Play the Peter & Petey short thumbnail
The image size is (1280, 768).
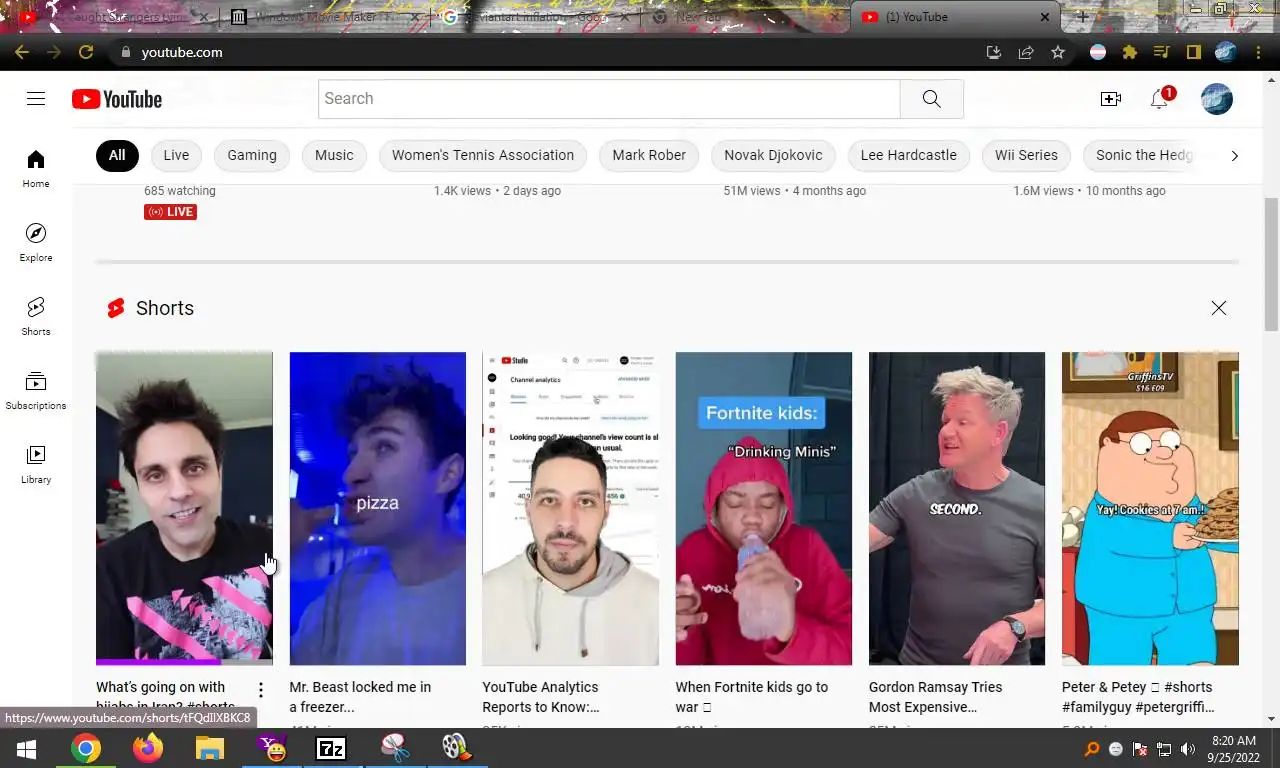point(1150,508)
